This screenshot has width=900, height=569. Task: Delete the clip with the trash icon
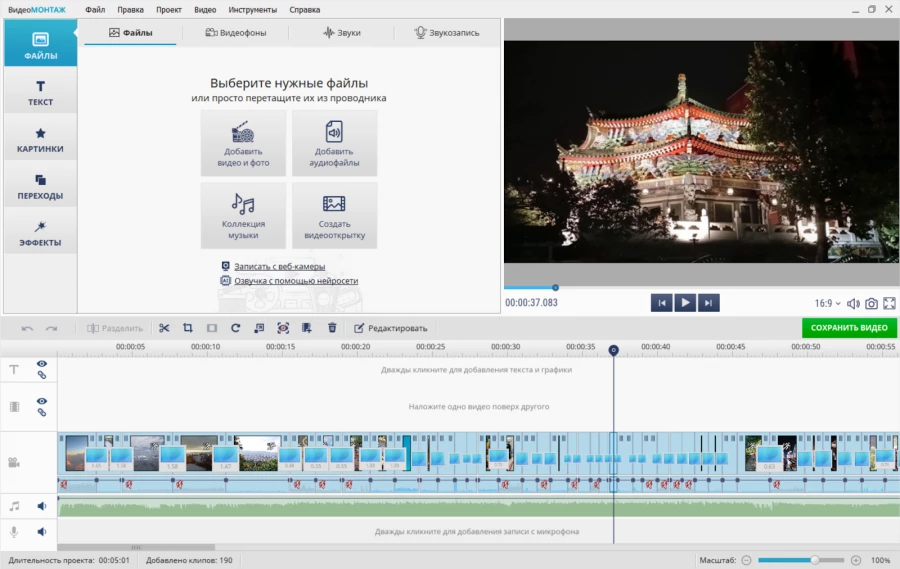[x=332, y=328]
